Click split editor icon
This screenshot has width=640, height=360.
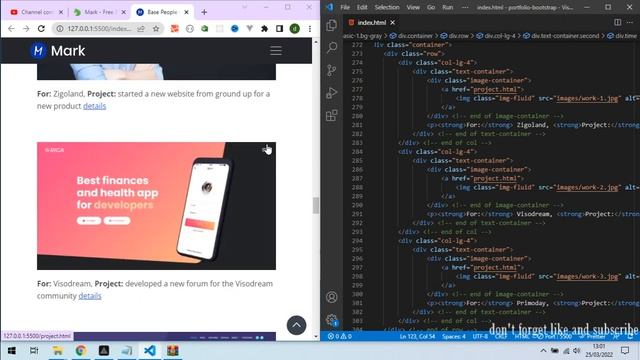pos(618,22)
